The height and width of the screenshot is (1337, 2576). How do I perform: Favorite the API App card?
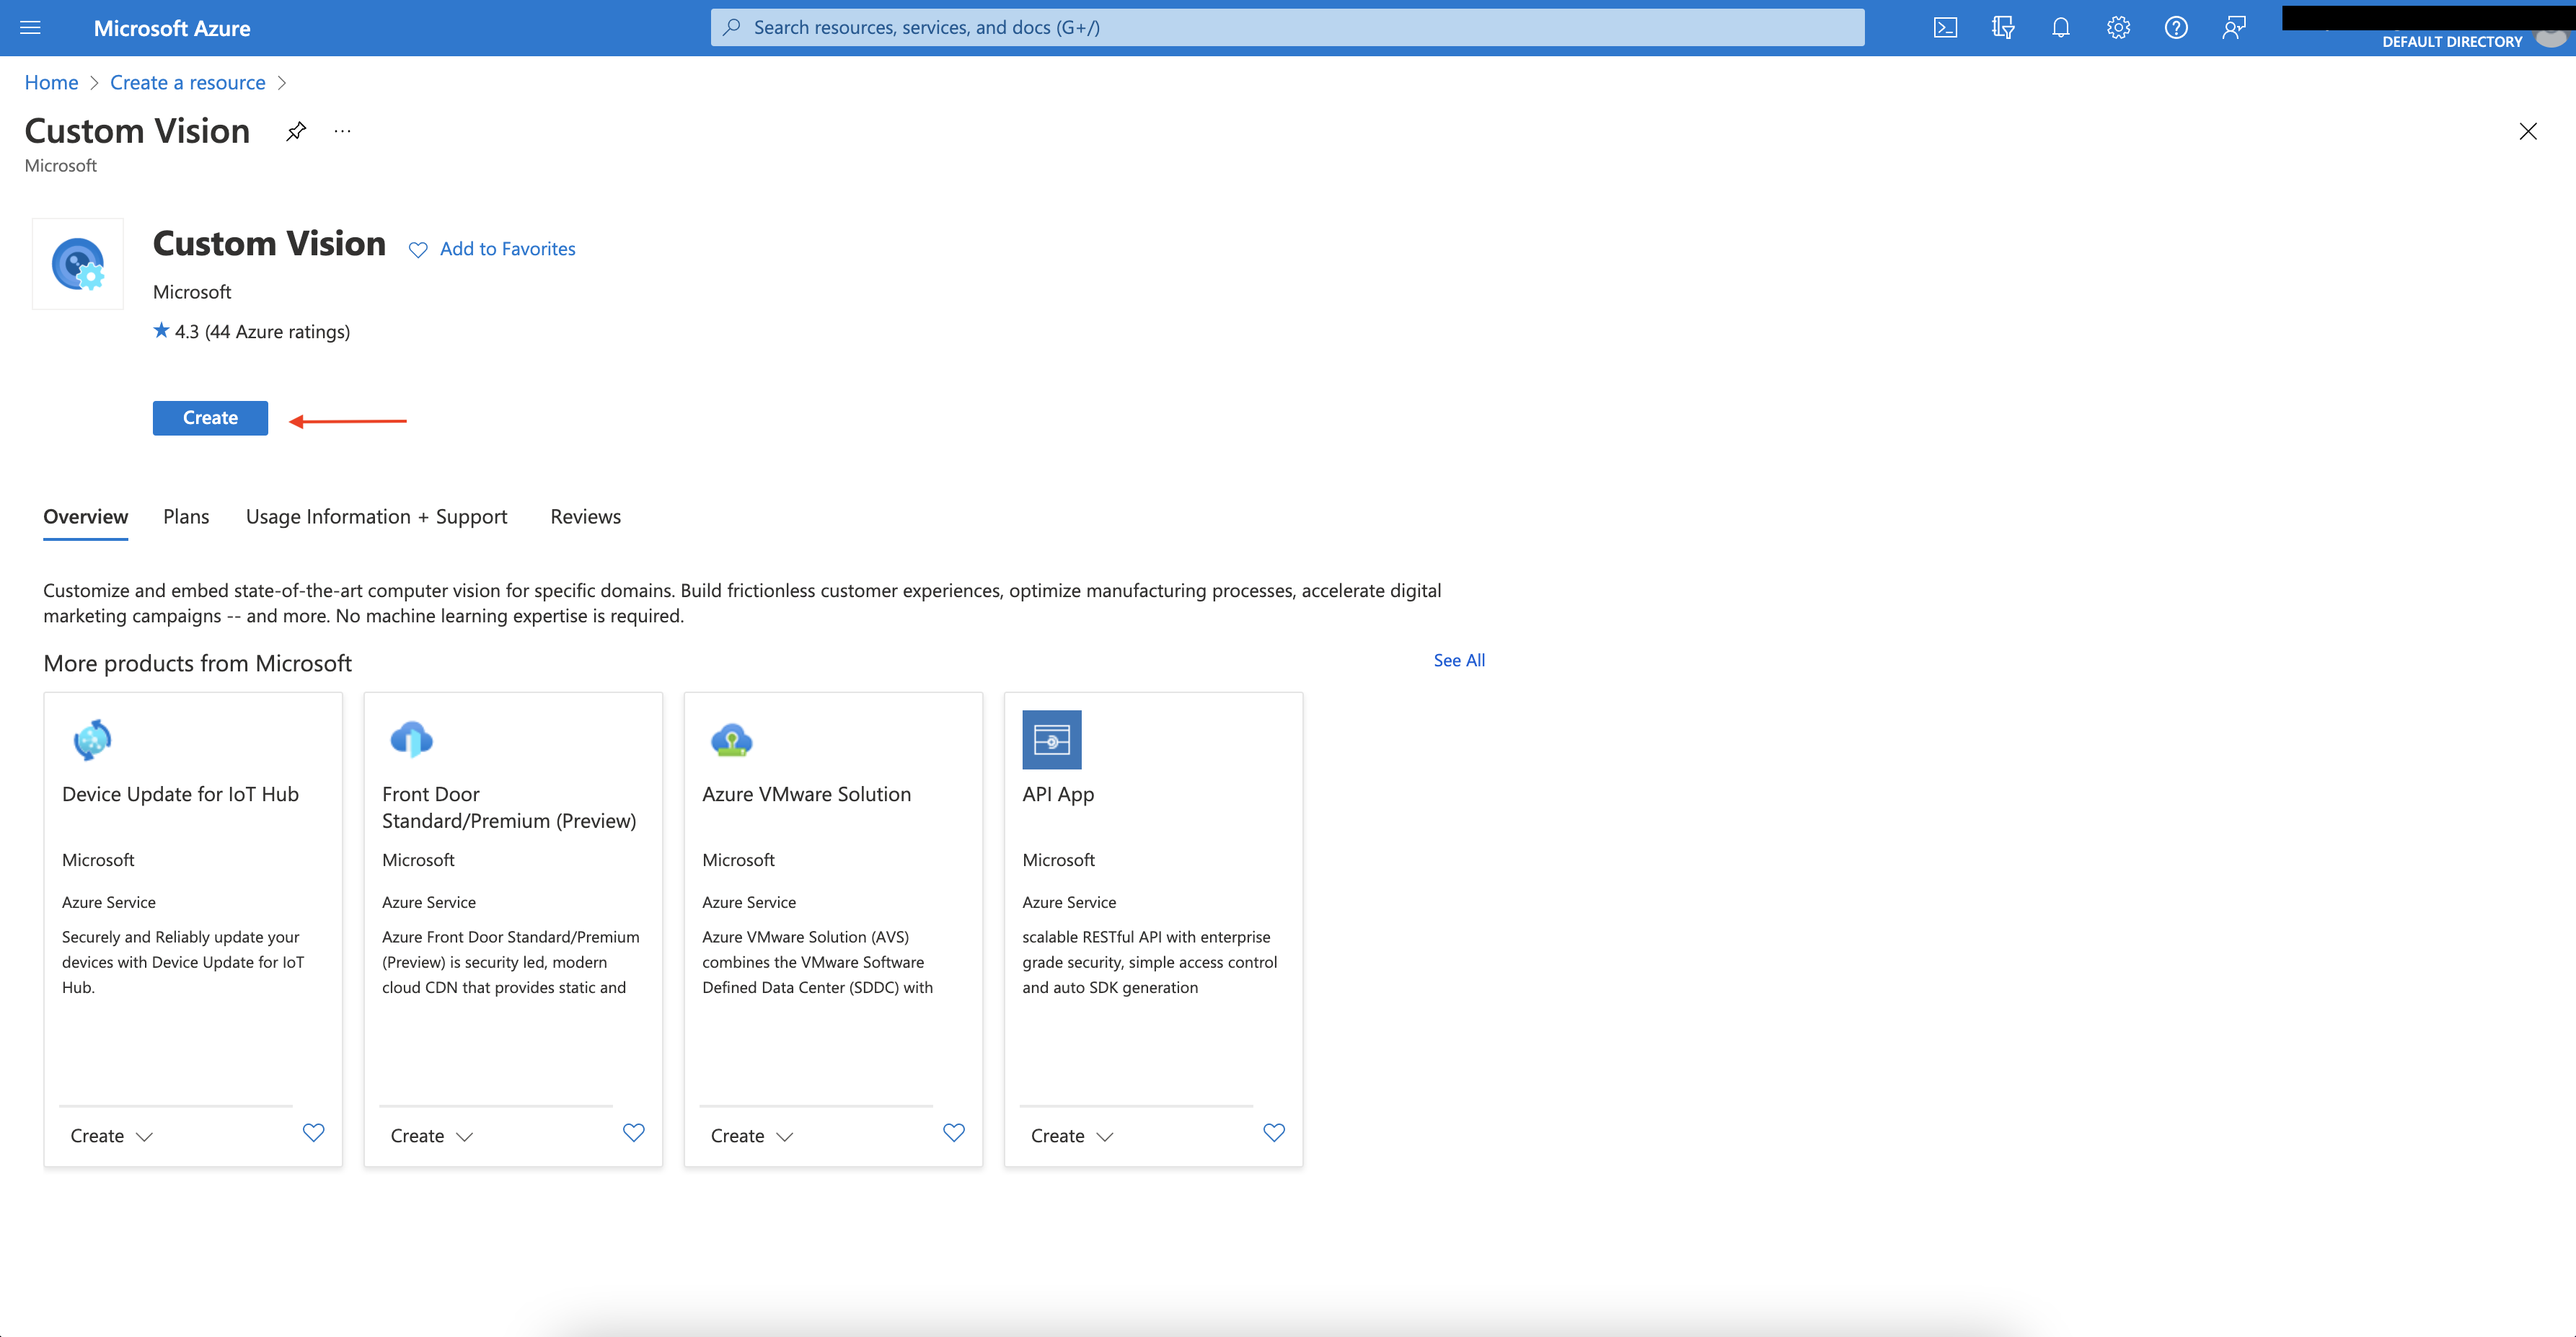pyautogui.click(x=1274, y=1133)
